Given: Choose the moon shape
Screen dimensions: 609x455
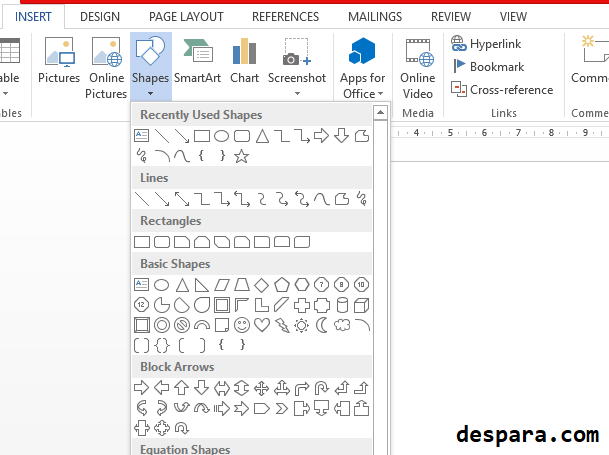Looking at the screenshot, I should [x=322, y=325].
